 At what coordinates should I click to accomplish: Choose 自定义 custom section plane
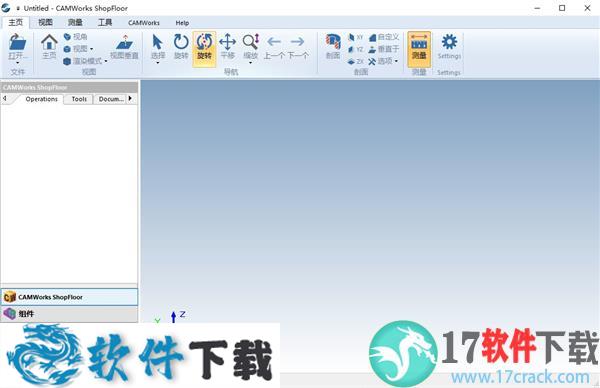tap(384, 37)
